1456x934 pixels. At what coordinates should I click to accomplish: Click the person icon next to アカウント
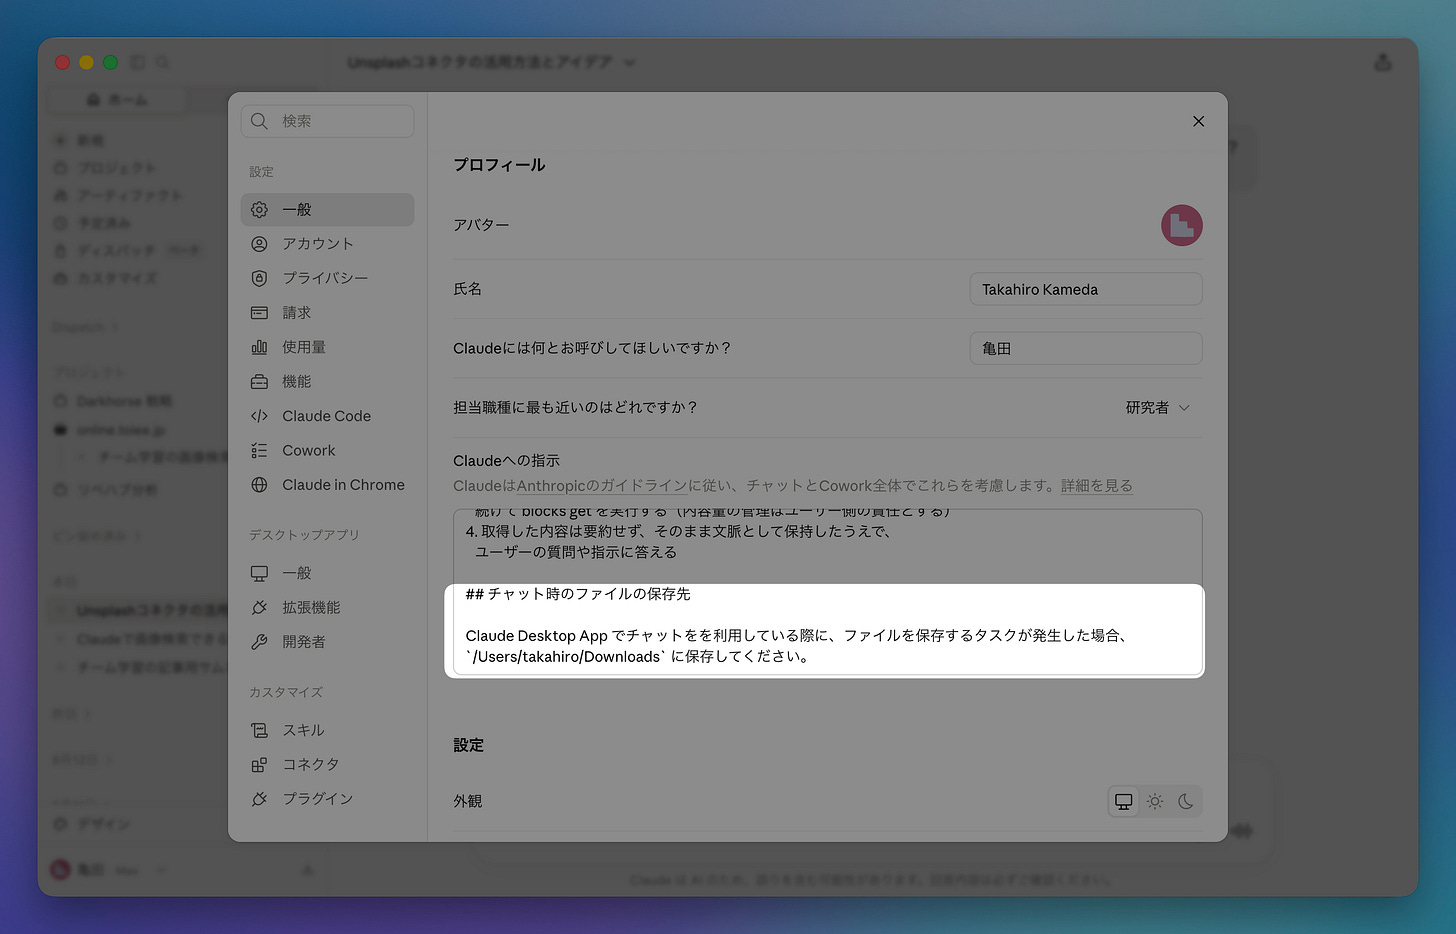(x=259, y=244)
